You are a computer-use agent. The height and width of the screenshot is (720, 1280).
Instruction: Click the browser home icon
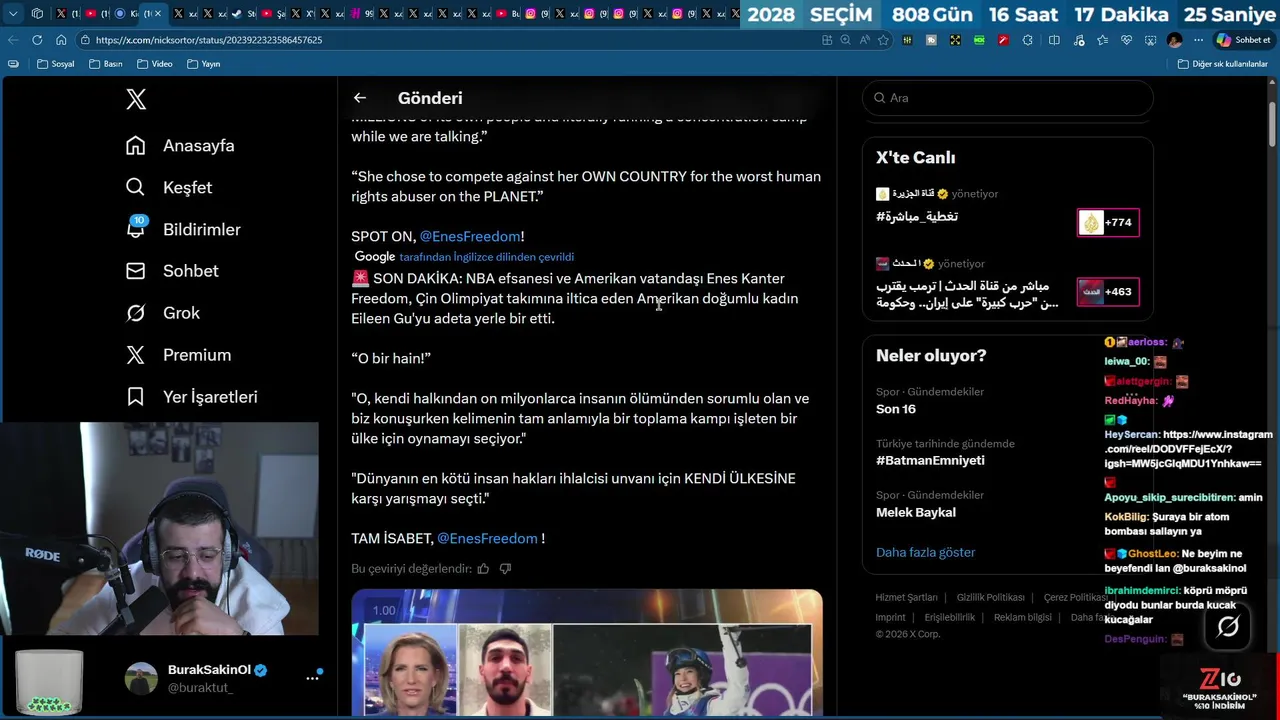(x=61, y=40)
